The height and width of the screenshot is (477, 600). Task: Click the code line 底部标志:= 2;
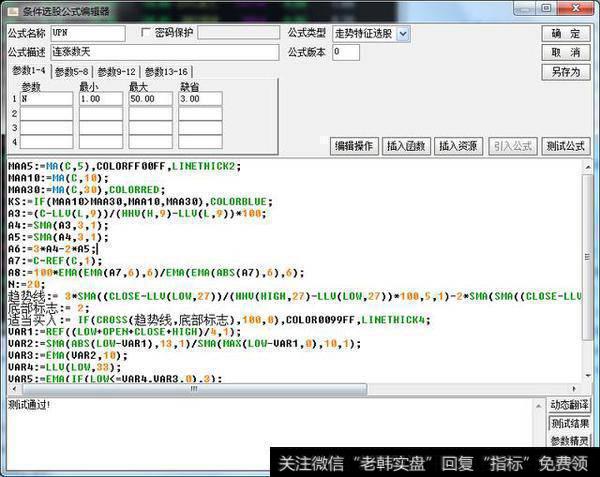click(49, 308)
